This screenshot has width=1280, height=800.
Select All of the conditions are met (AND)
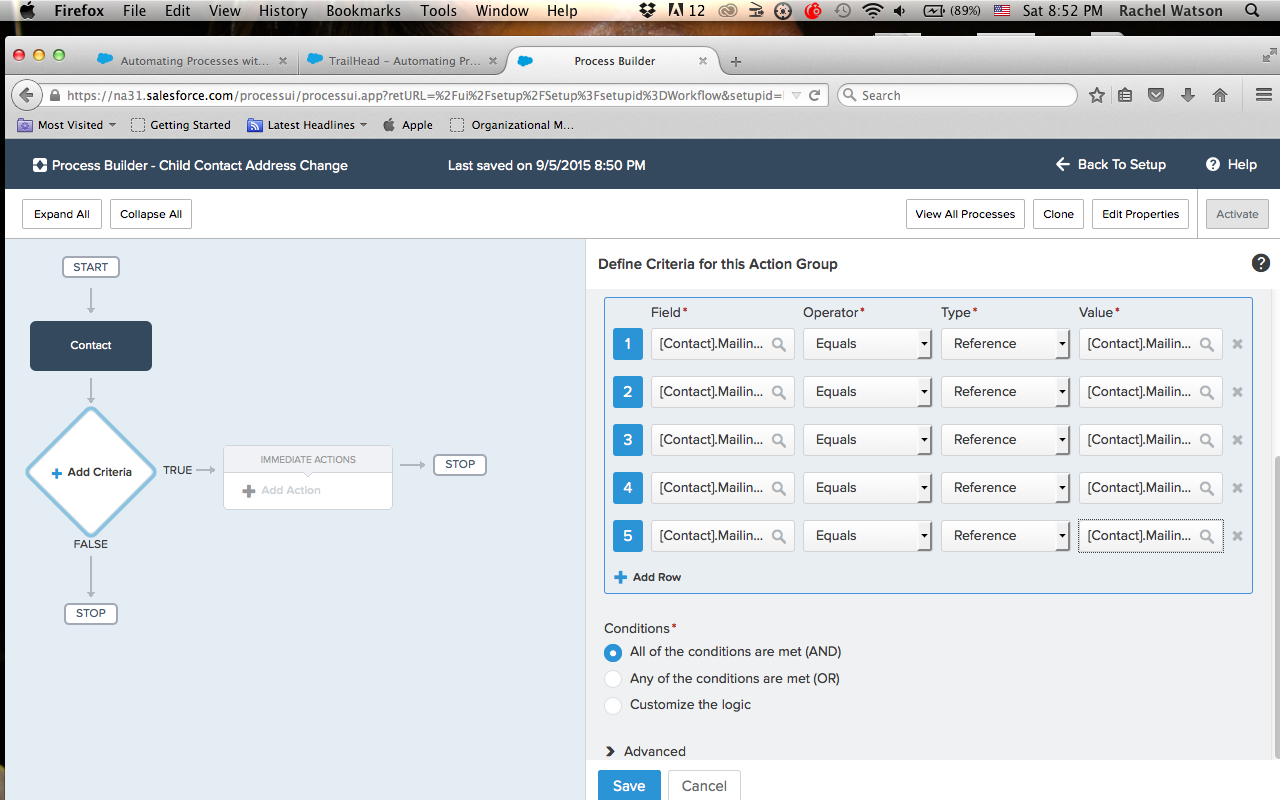[614, 652]
